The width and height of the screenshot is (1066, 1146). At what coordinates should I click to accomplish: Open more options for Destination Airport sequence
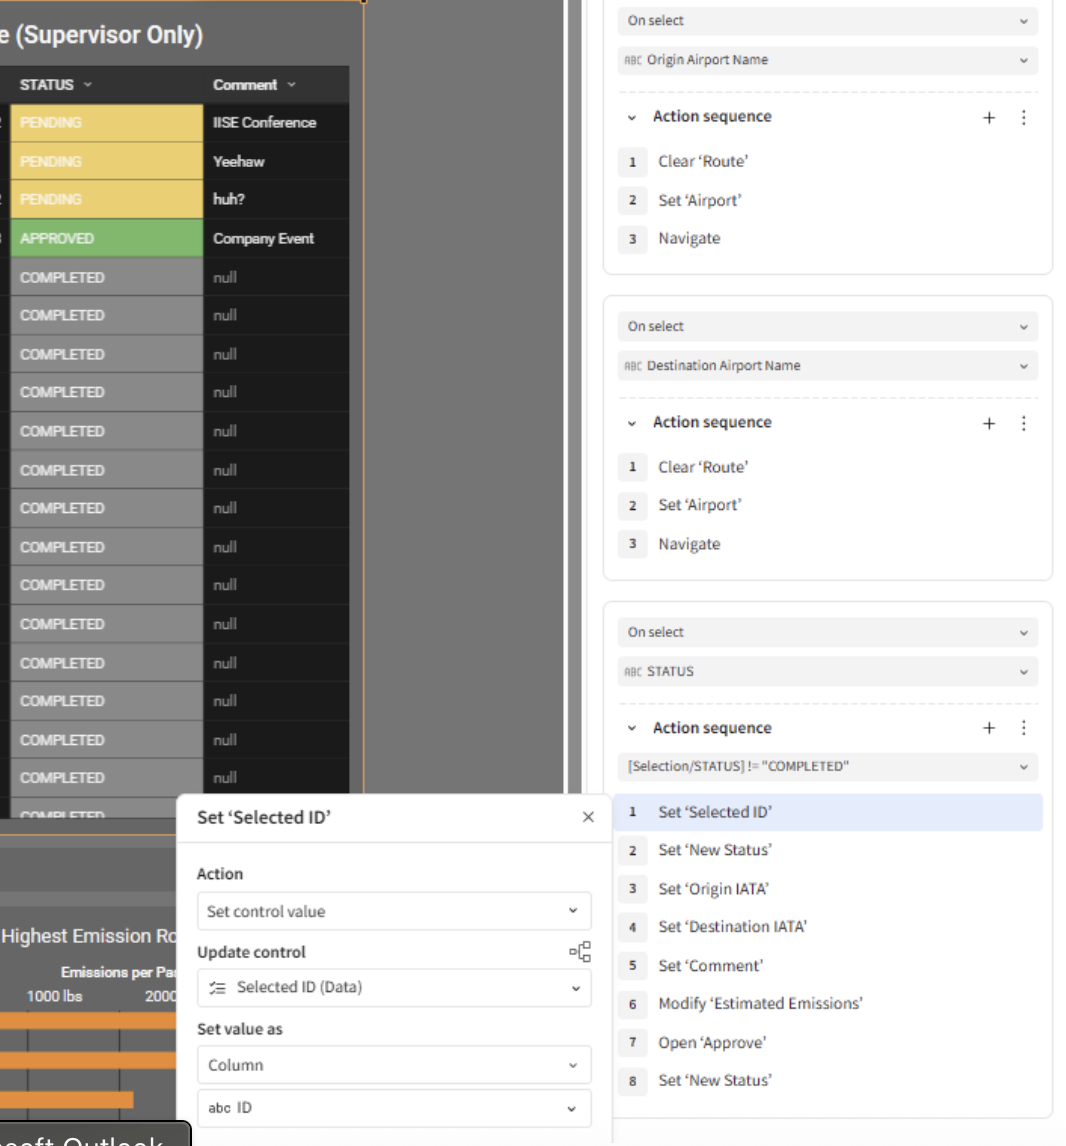click(1023, 423)
